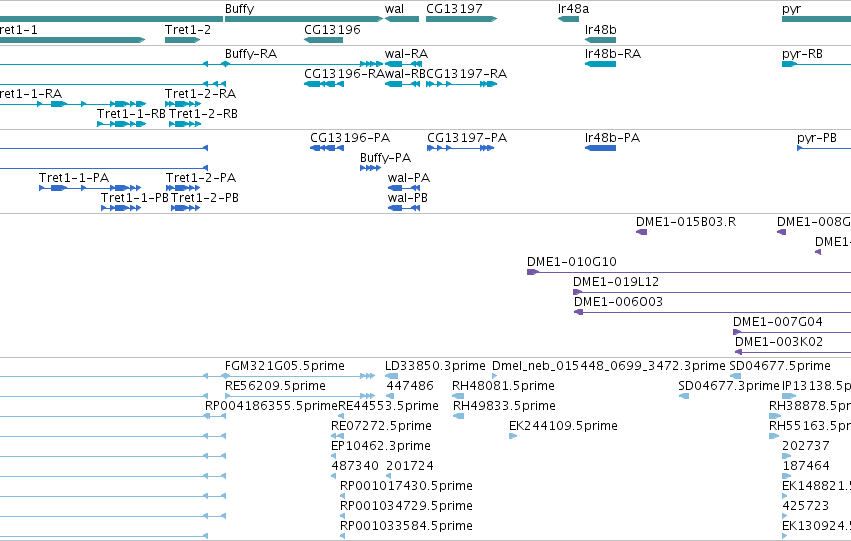This screenshot has width=851, height=541.
Task: Select the CG13196 gene feature
Action: point(323,40)
